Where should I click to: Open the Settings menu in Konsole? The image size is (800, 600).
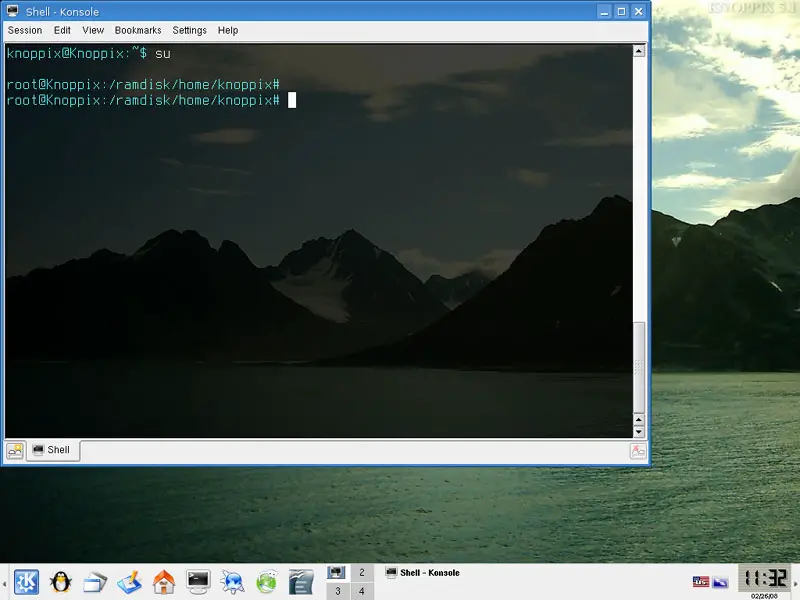[x=189, y=30]
